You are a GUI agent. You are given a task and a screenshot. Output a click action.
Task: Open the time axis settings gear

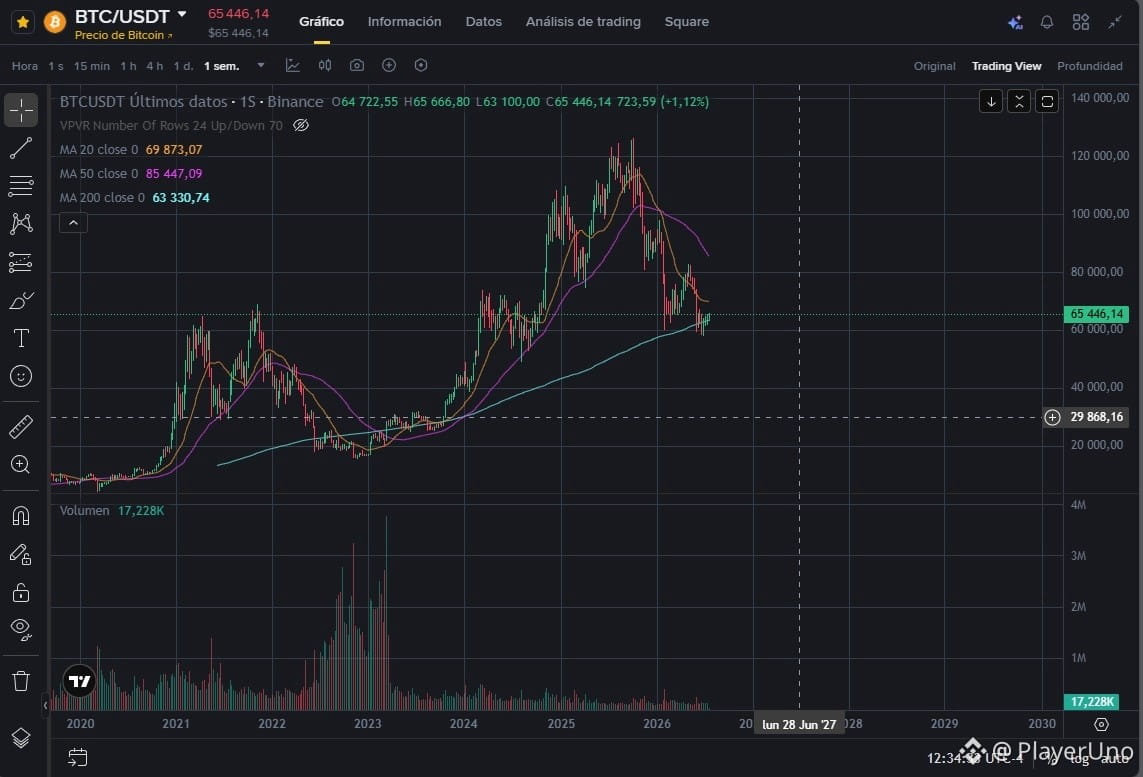click(x=1101, y=724)
